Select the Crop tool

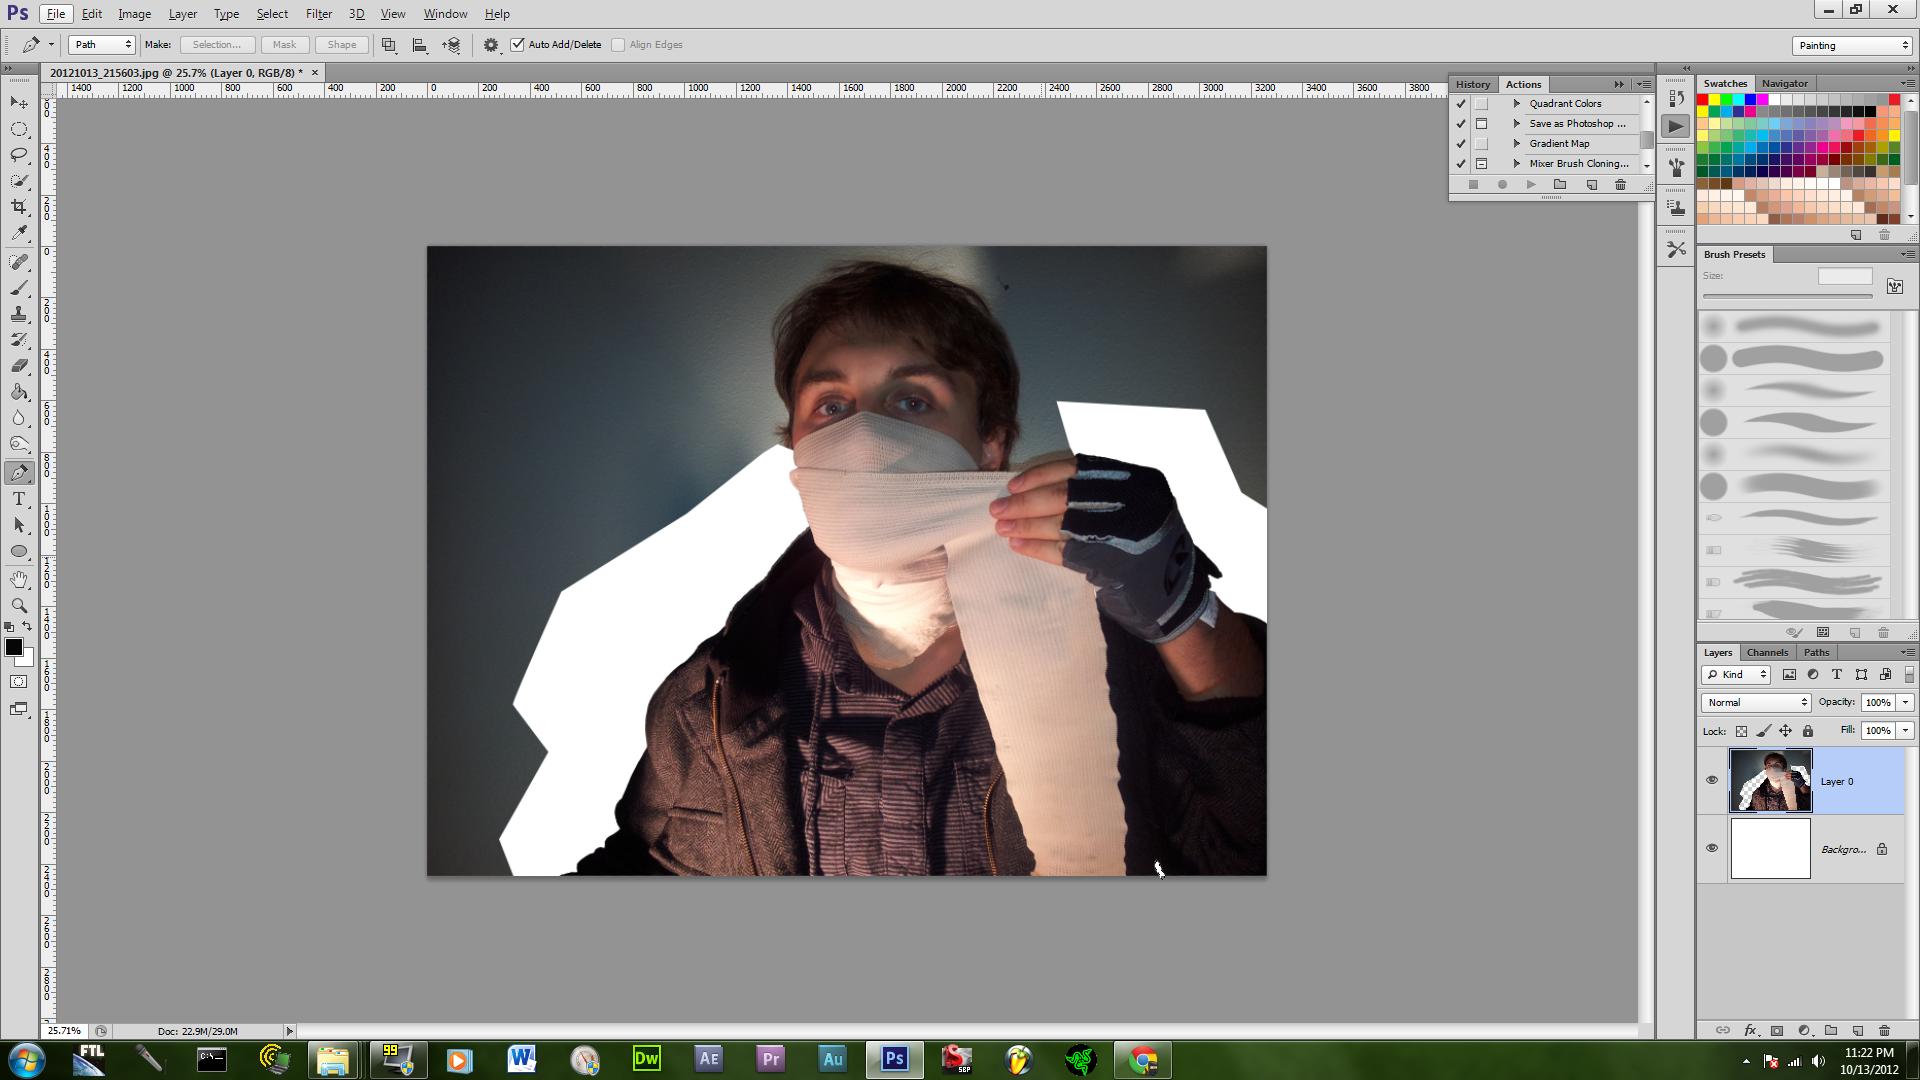coord(19,207)
